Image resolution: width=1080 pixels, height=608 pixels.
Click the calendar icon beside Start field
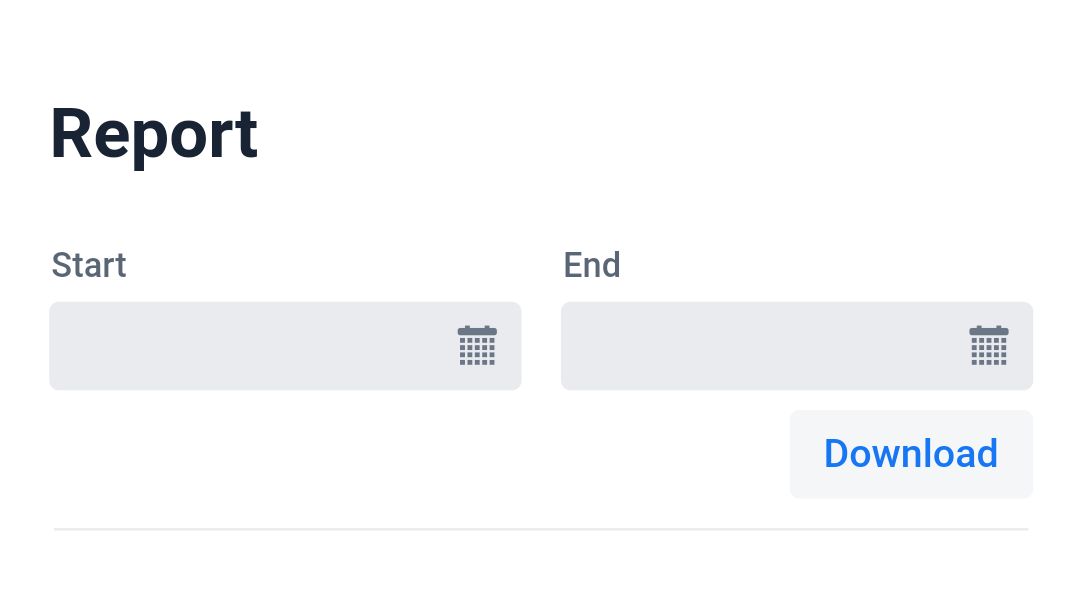477,345
